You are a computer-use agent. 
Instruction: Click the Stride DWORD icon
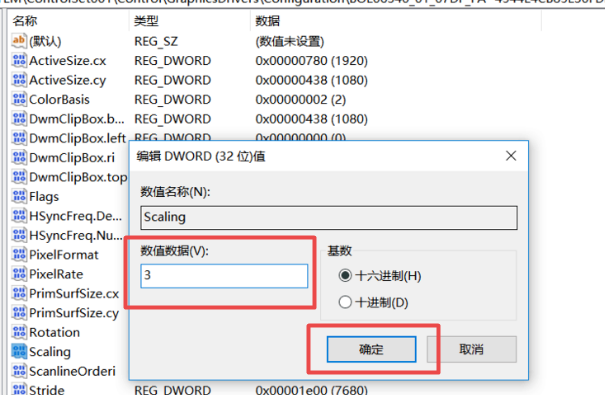(19, 389)
